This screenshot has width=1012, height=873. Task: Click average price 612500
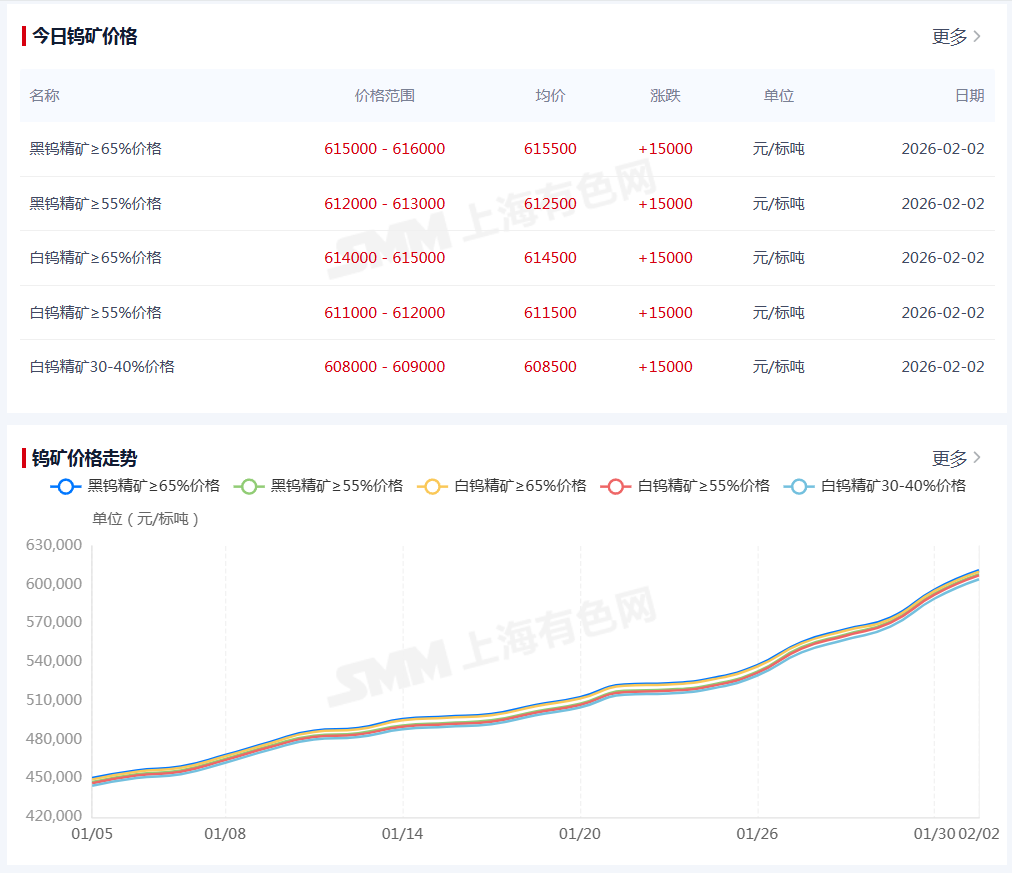[550, 204]
